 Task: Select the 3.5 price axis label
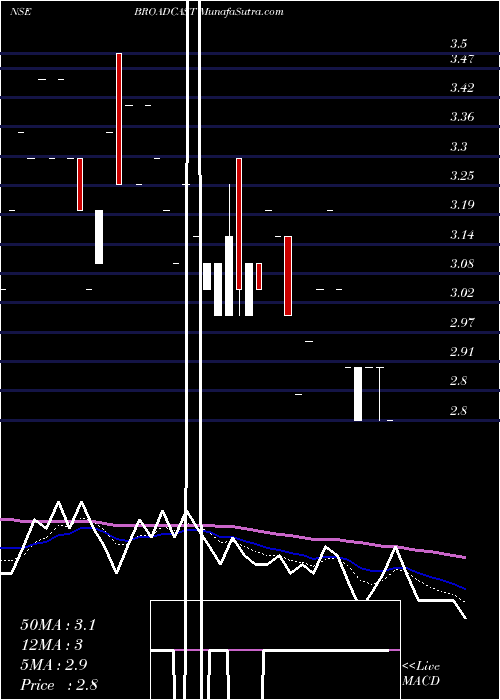pos(458,44)
